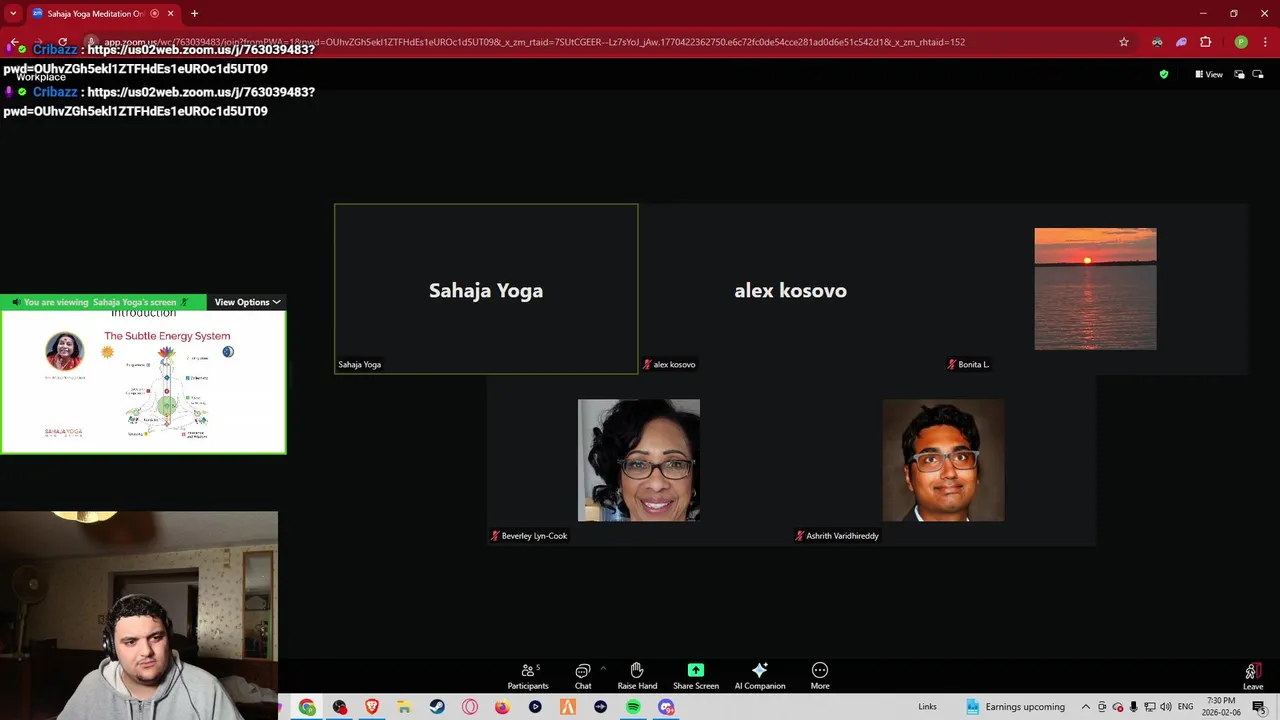Bookmark this page with the star icon
This screenshot has height=720, width=1280.
click(1124, 42)
